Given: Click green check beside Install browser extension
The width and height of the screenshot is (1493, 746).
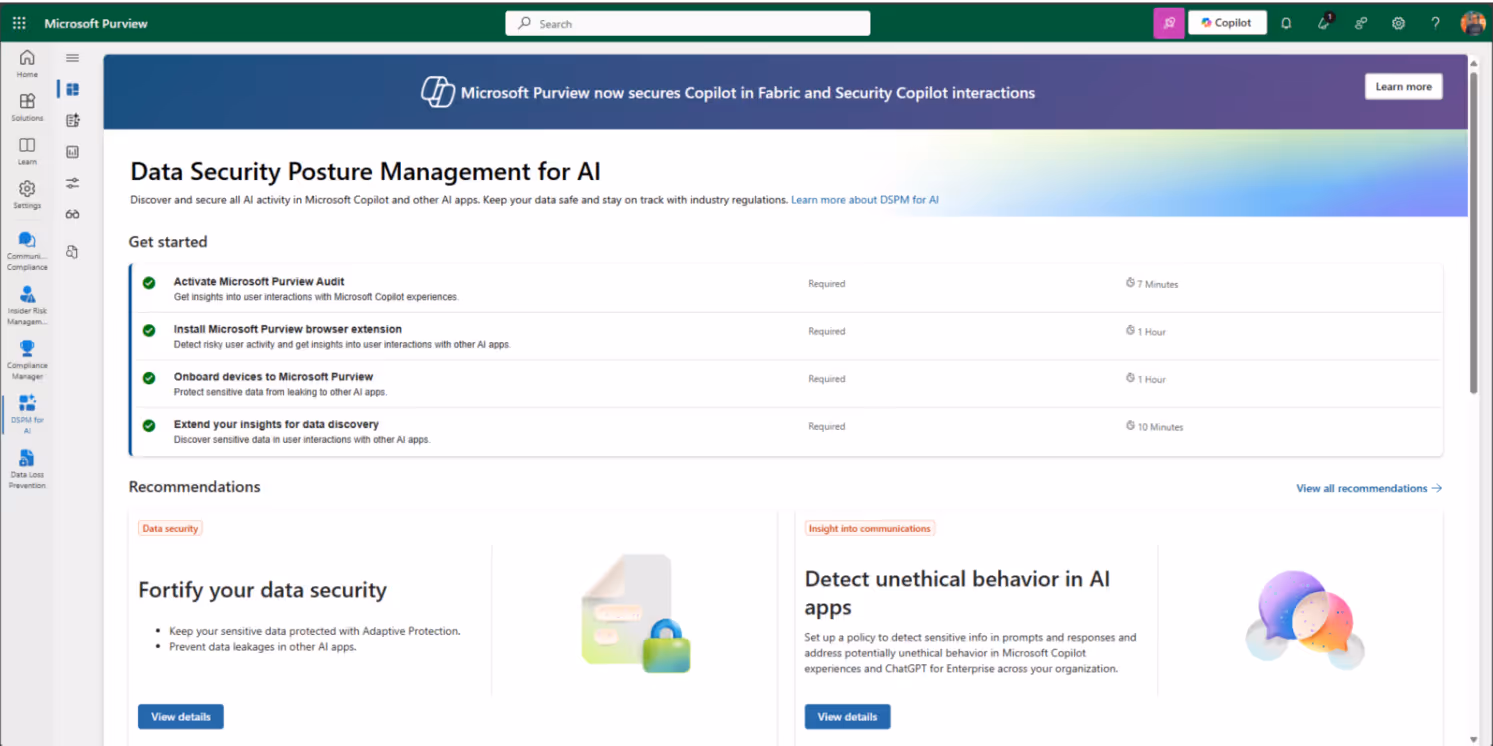Looking at the screenshot, I should coord(149,330).
